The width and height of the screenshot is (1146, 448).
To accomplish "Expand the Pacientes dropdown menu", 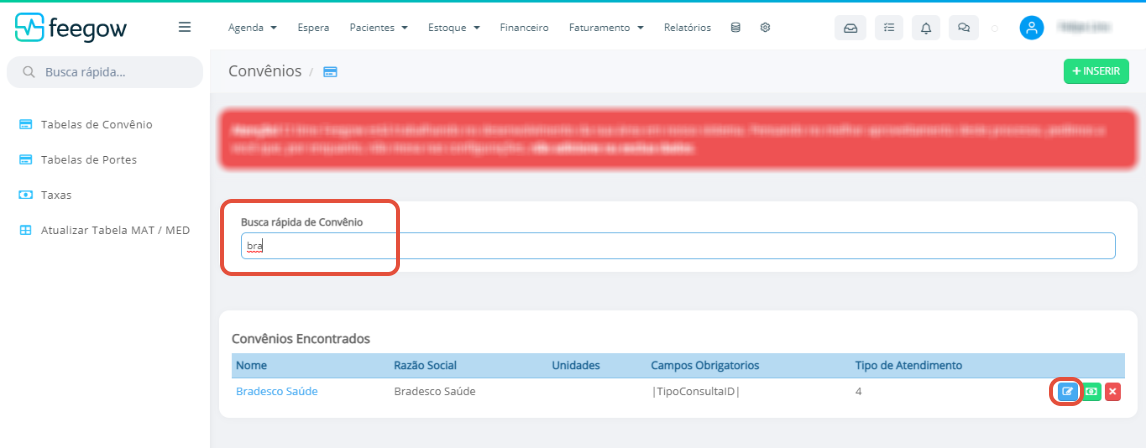I will tap(378, 28).
